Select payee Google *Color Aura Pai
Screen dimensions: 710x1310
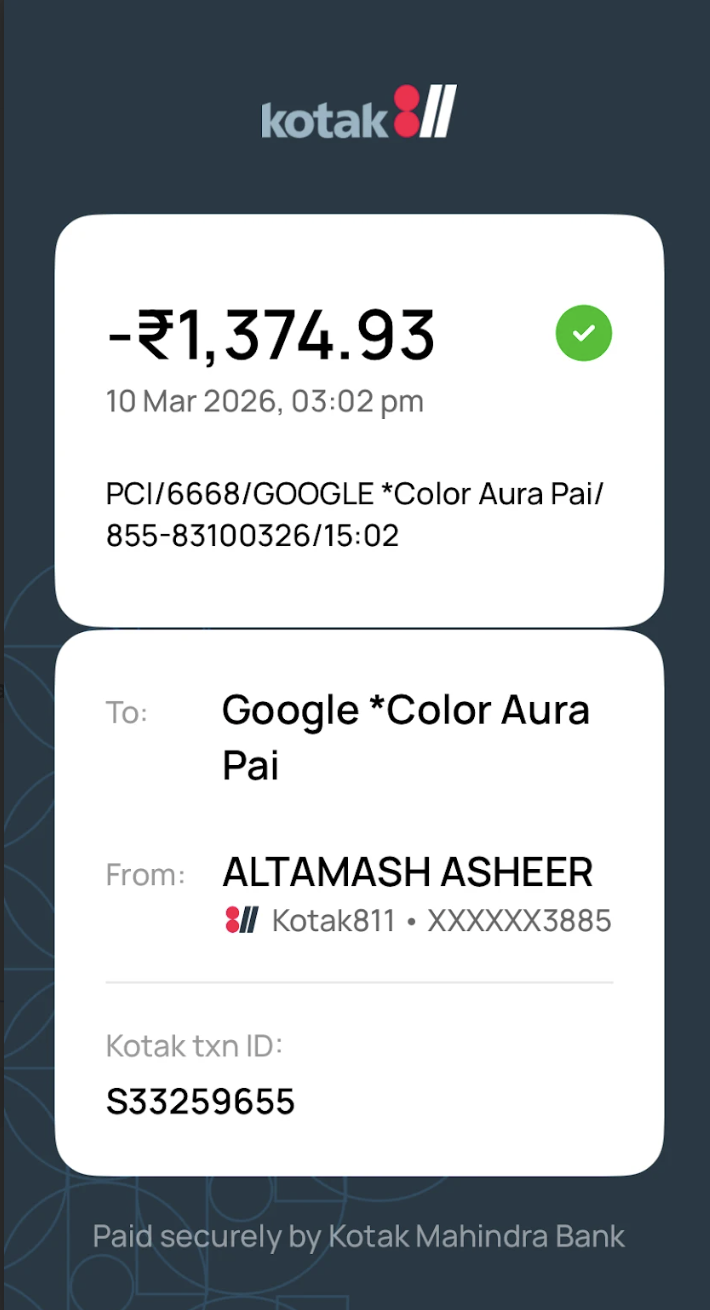[406, 738]
